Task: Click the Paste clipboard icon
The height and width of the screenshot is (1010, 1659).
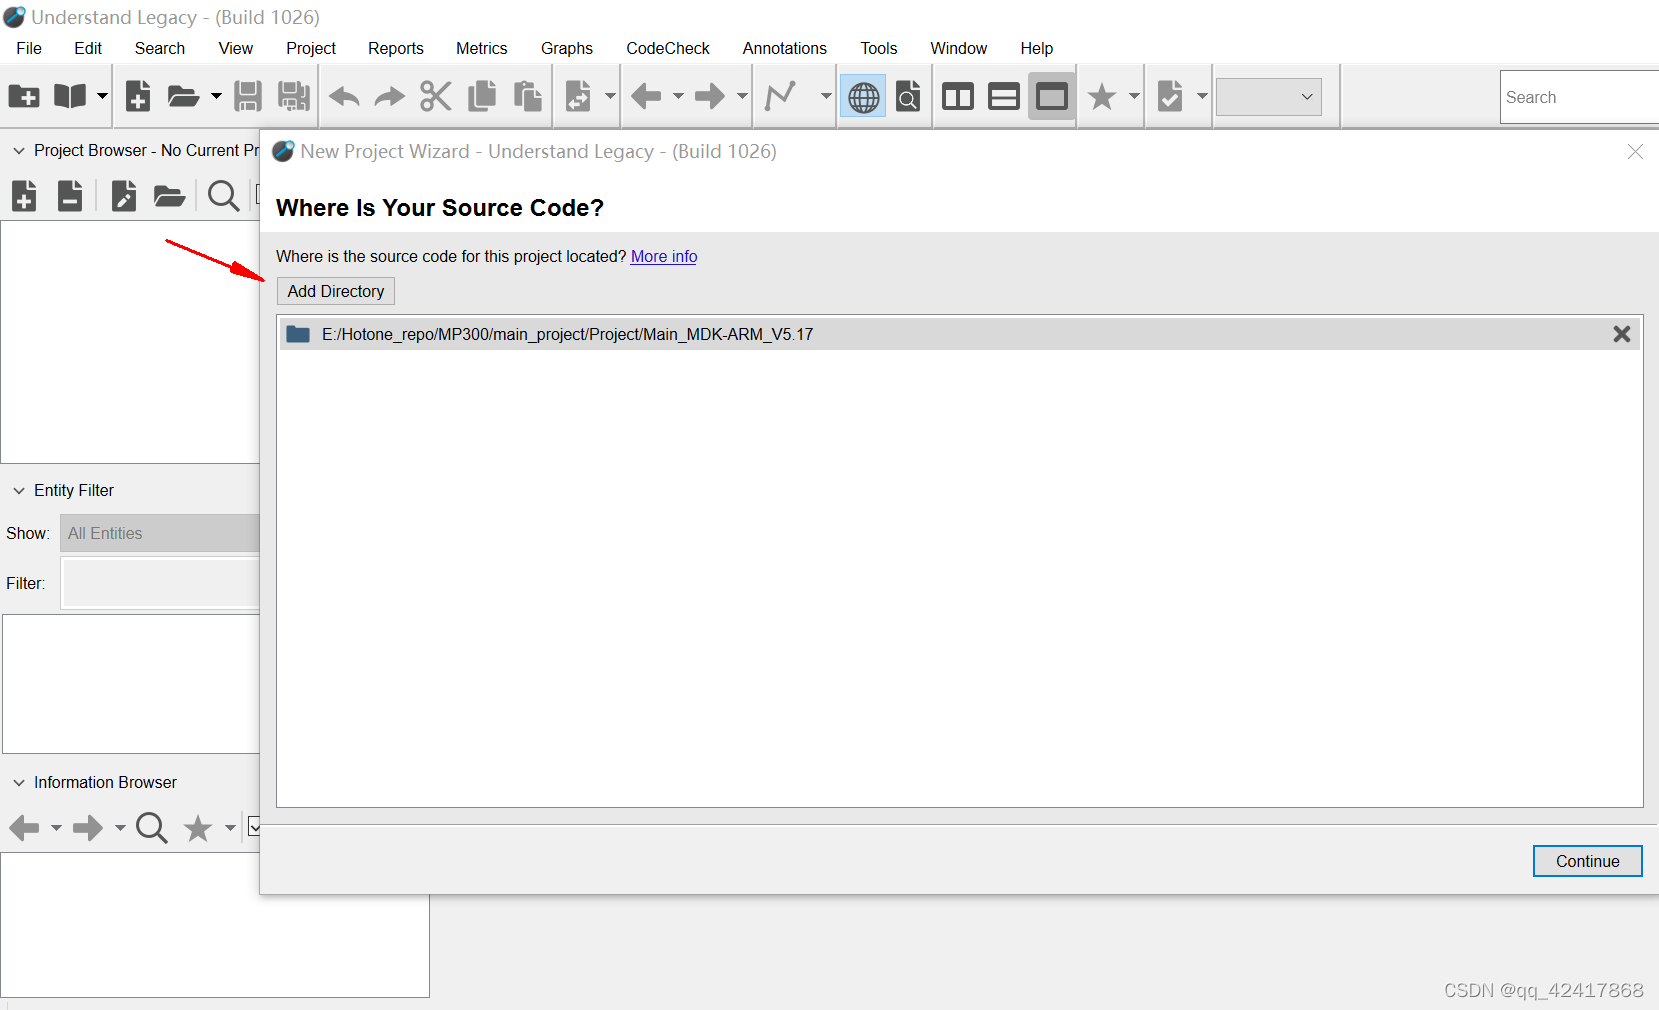Action: [x=528, y=97]
